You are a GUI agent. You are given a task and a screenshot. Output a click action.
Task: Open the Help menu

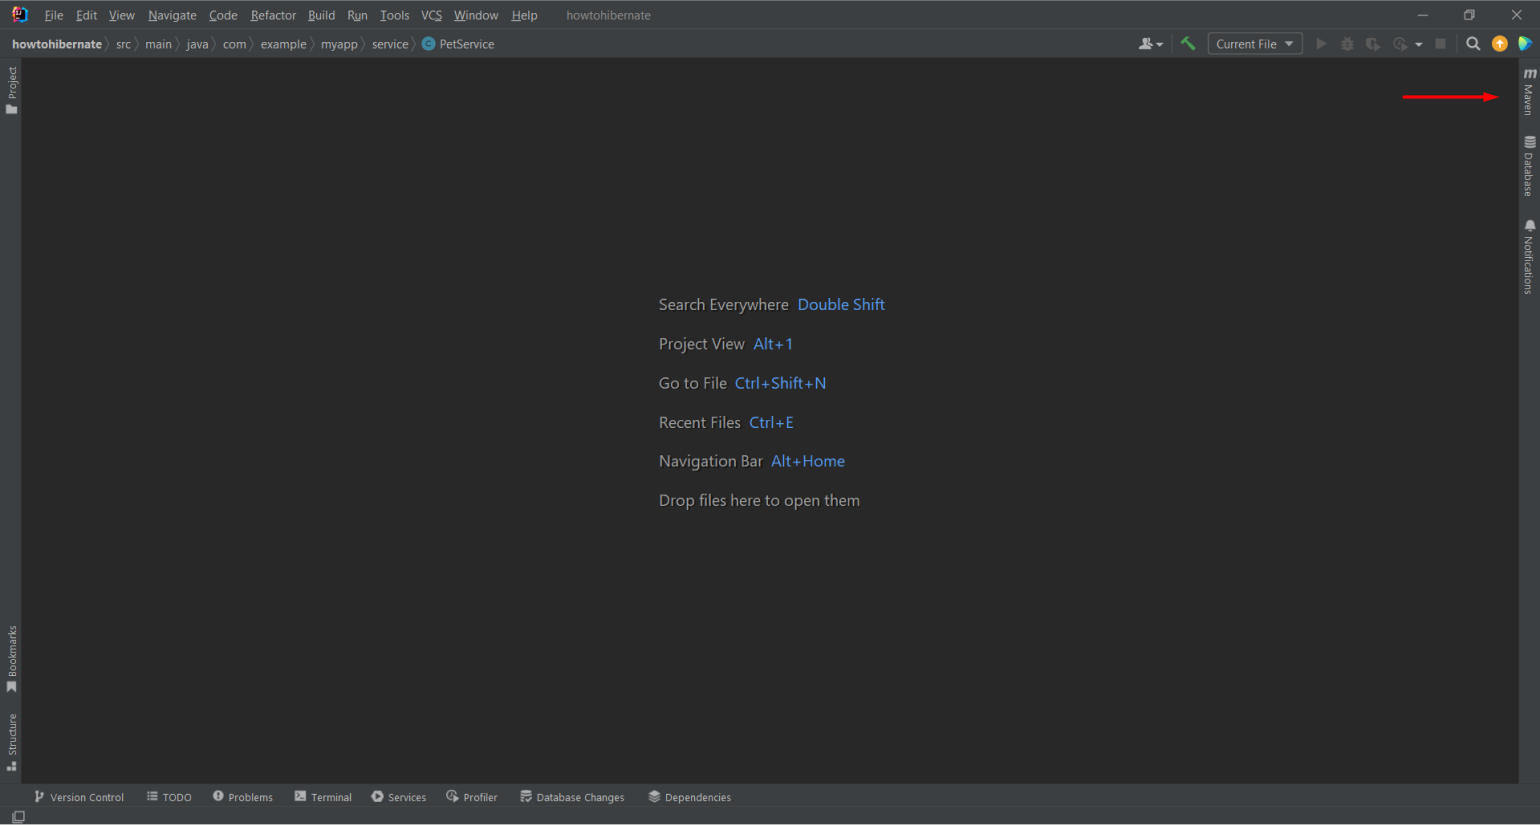point(524,15)
